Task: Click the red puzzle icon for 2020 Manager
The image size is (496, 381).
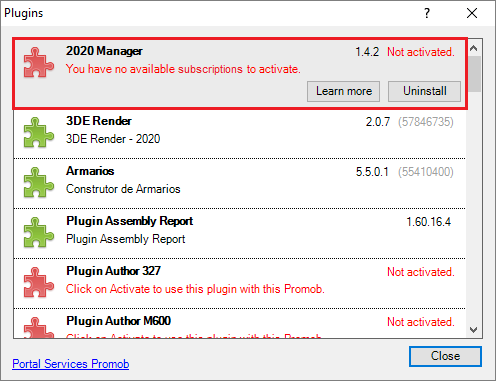Action: (x=39, y=62)
